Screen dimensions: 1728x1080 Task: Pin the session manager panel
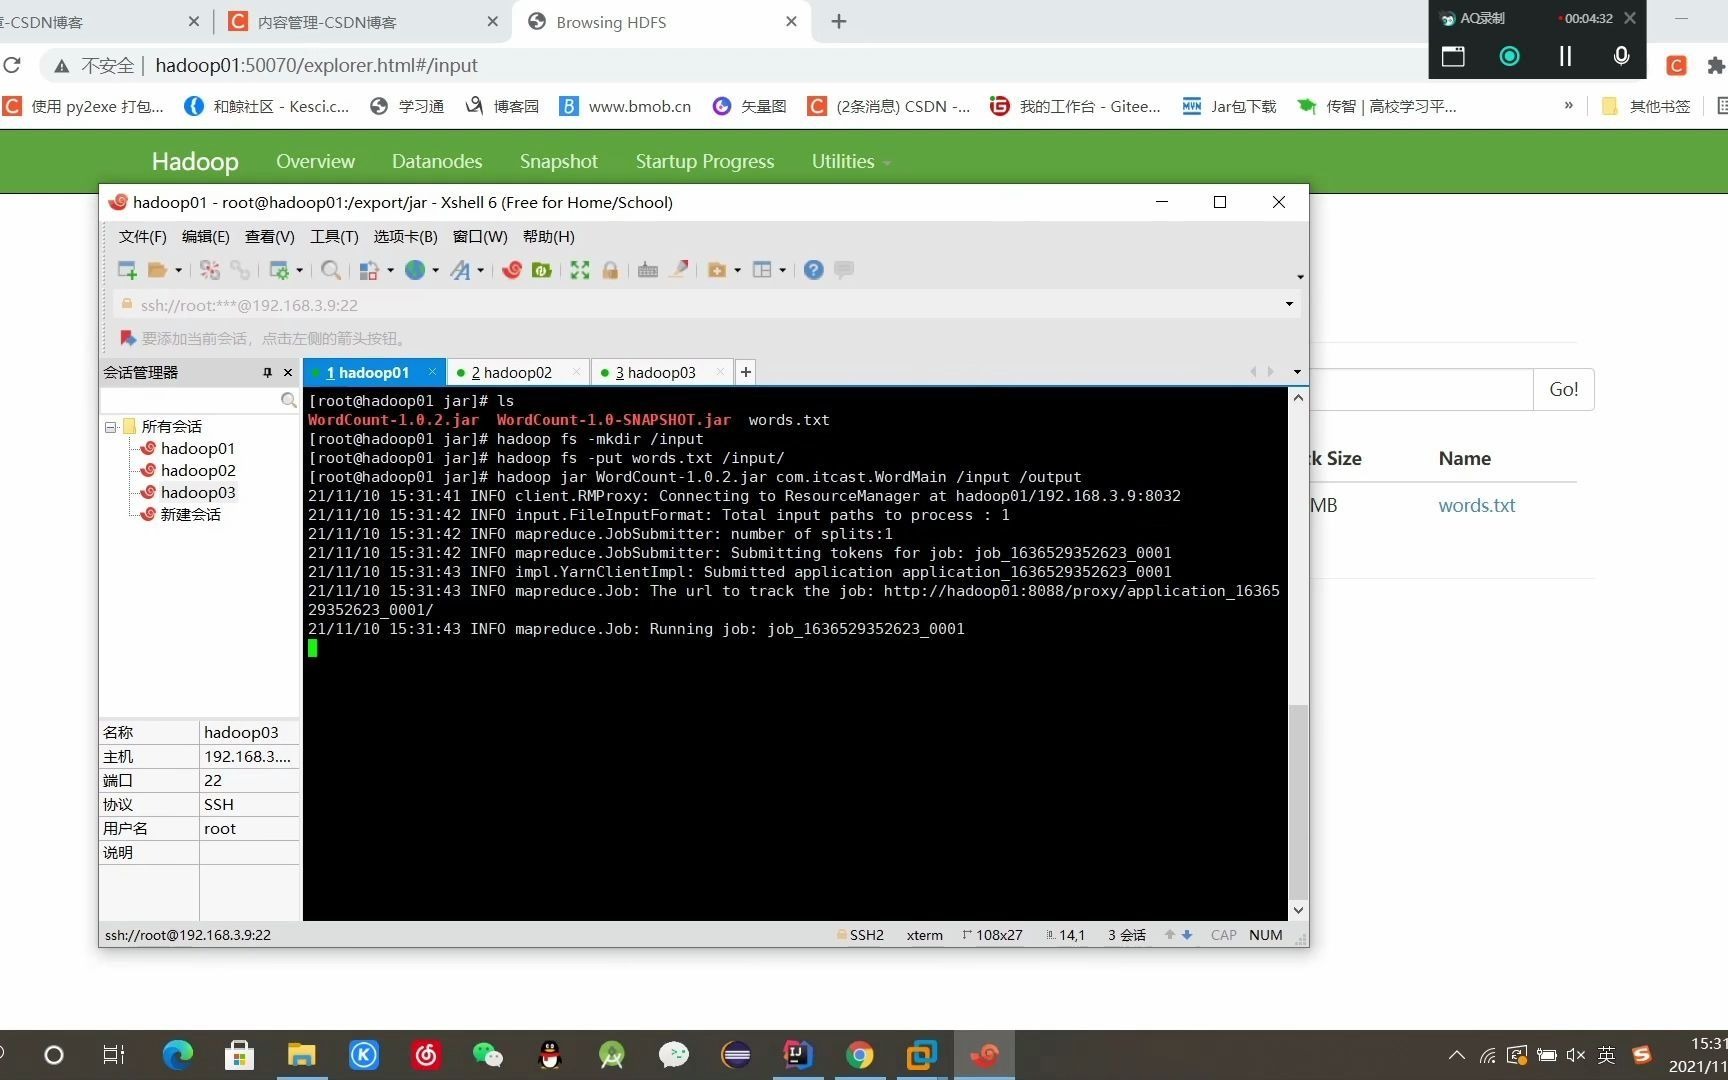(x=267, y=372)
